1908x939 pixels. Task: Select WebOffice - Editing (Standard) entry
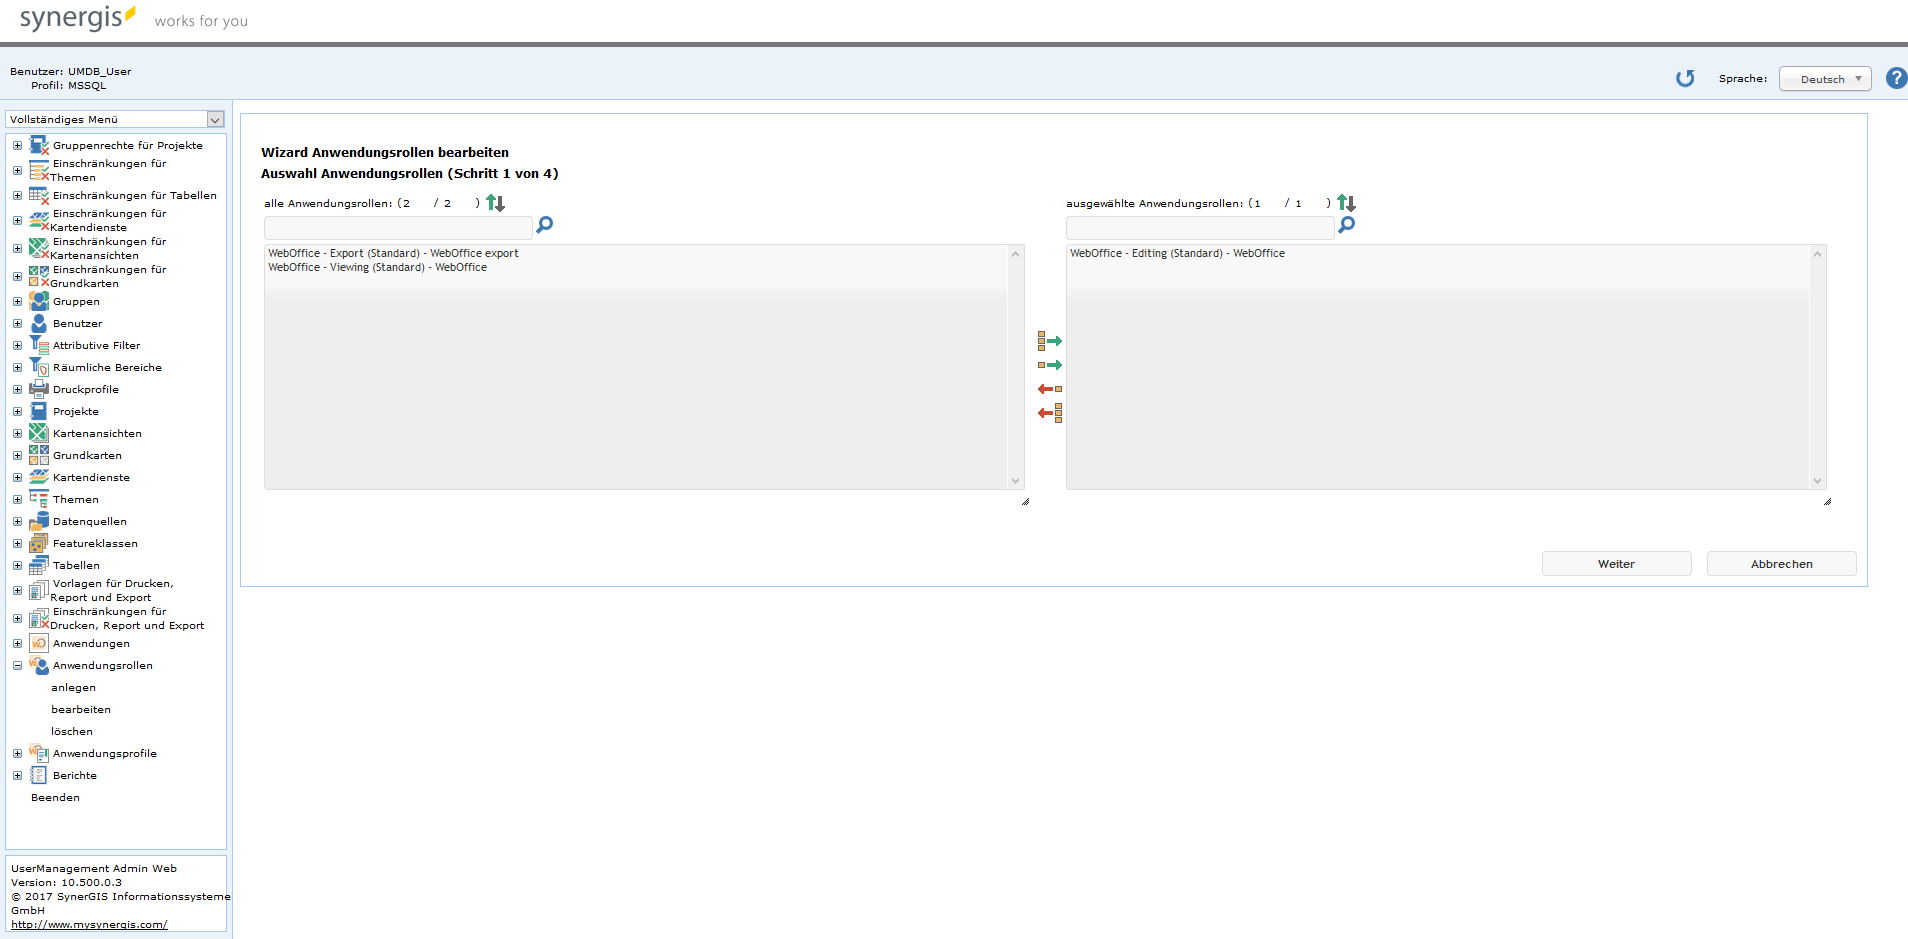click(1177, 253)
